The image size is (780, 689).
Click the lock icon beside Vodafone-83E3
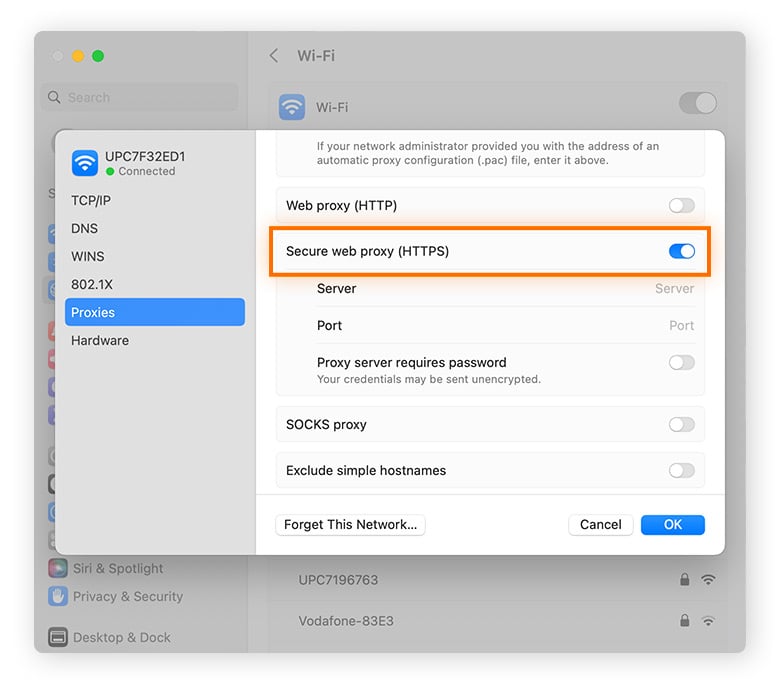tap(684, 620)
